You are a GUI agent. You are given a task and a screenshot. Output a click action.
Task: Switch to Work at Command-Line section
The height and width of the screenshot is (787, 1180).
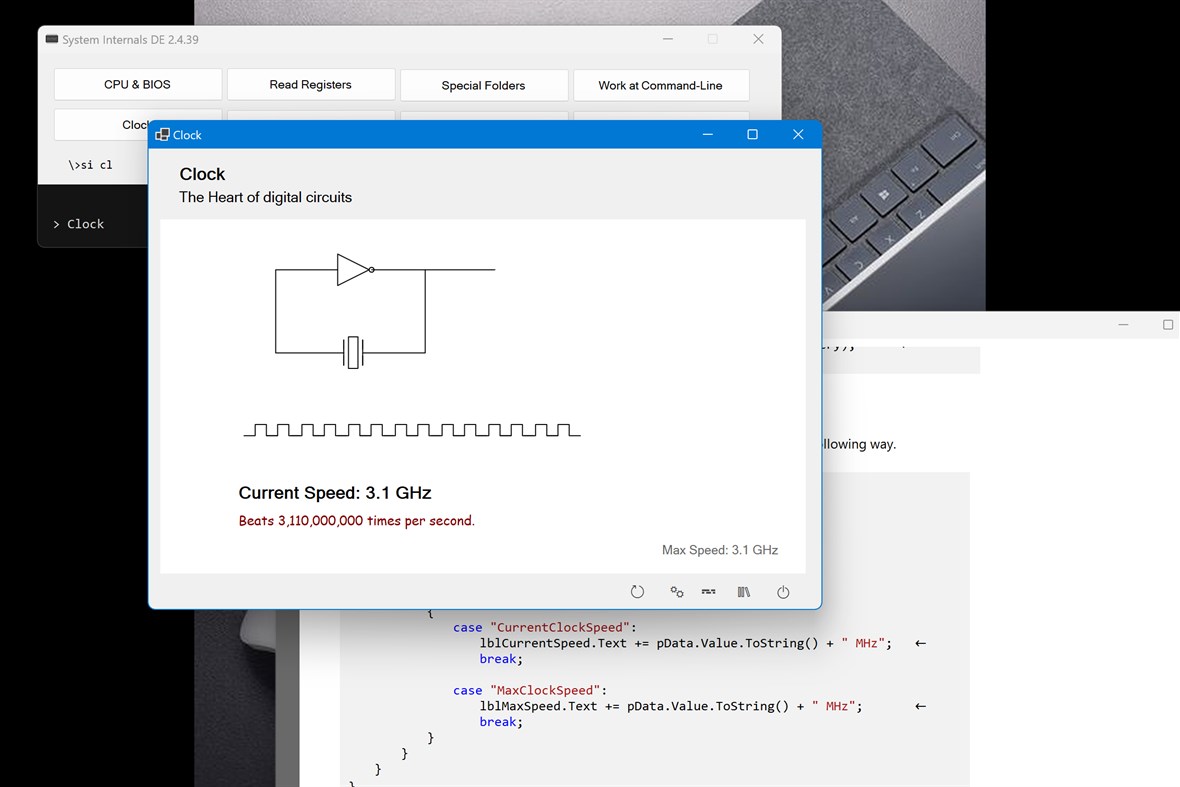tap(661, 85)
